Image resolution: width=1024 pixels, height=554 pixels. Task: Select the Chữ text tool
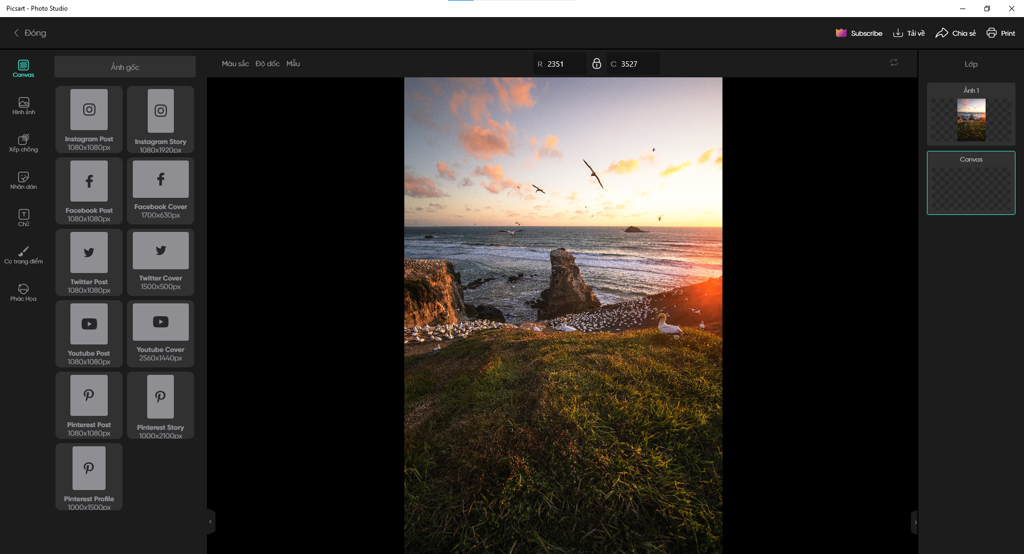point(24,218)
